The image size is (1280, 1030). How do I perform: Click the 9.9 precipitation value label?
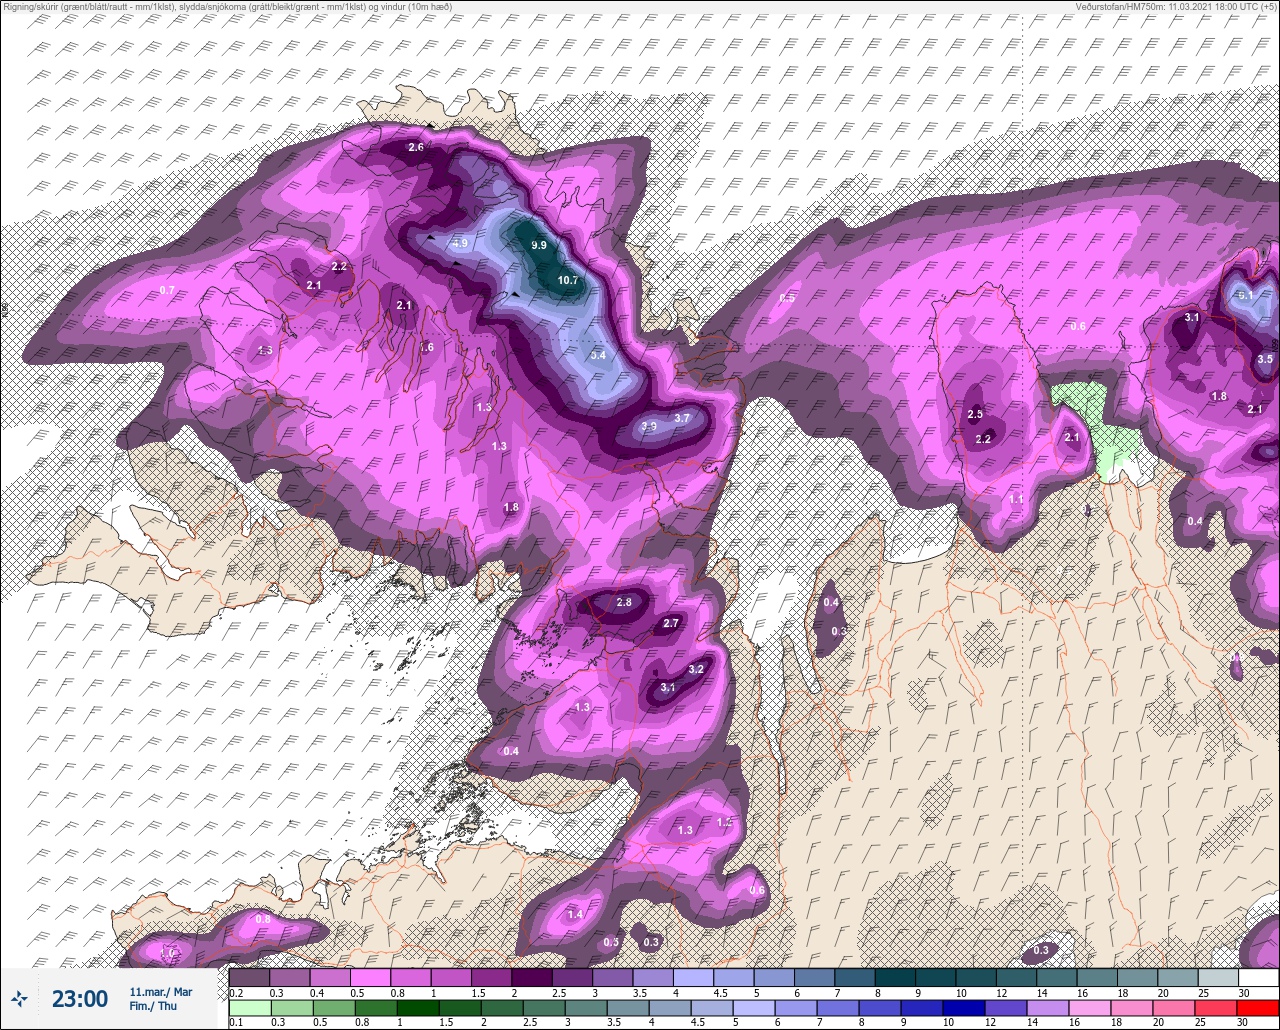pyautogui.click(x=539, y=245)
